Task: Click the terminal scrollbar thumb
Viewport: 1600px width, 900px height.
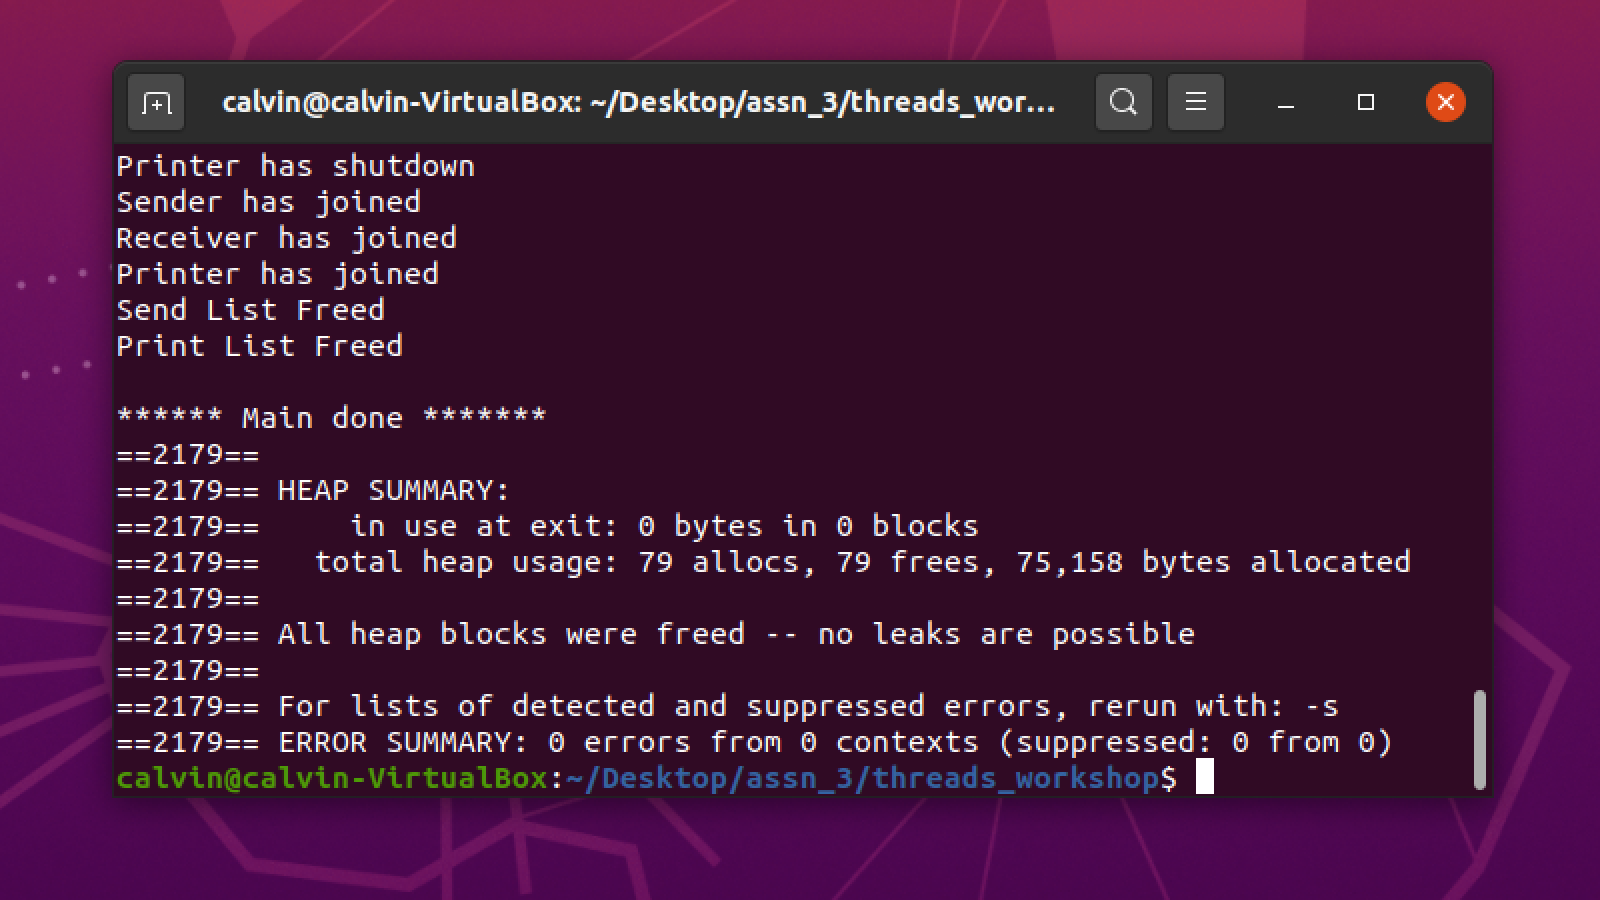Action: coord(1479,740)
